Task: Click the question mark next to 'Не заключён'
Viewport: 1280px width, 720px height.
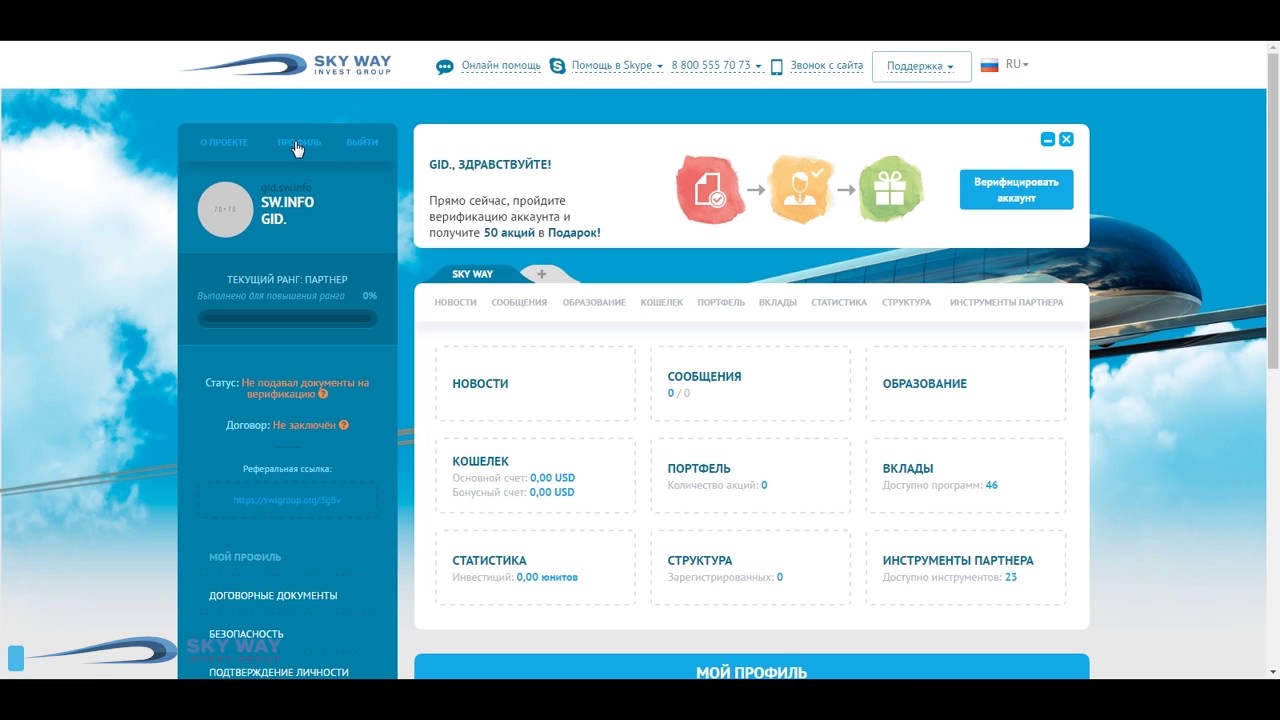Action: tap(344, 425)
